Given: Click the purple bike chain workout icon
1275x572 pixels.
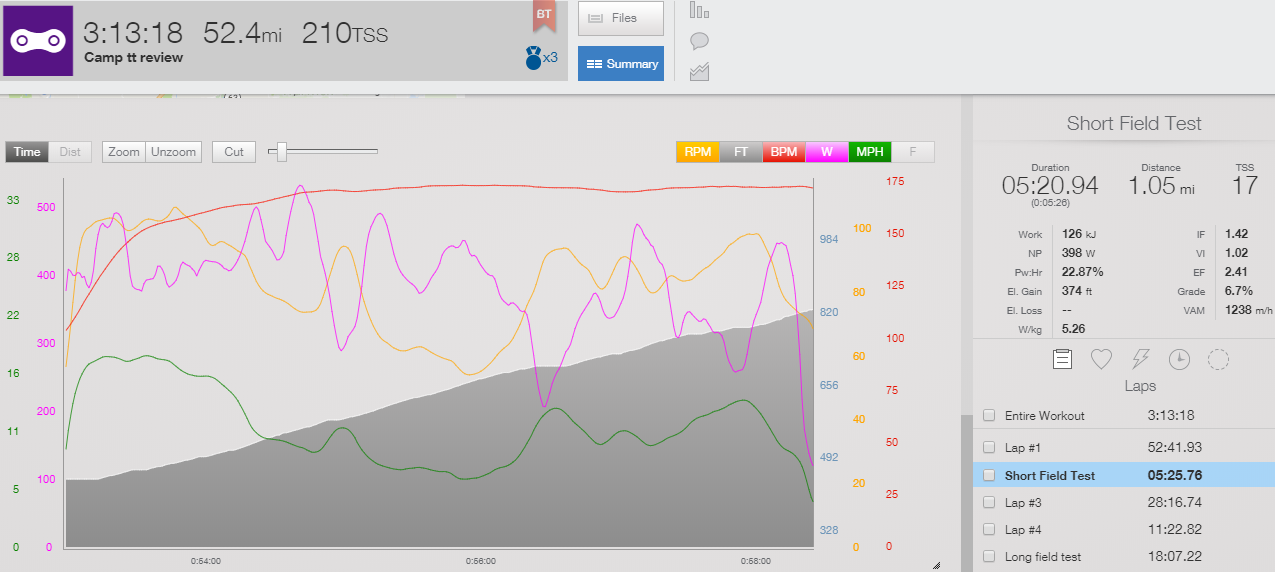Looking at the screenshot, I should tap(38, 40).
